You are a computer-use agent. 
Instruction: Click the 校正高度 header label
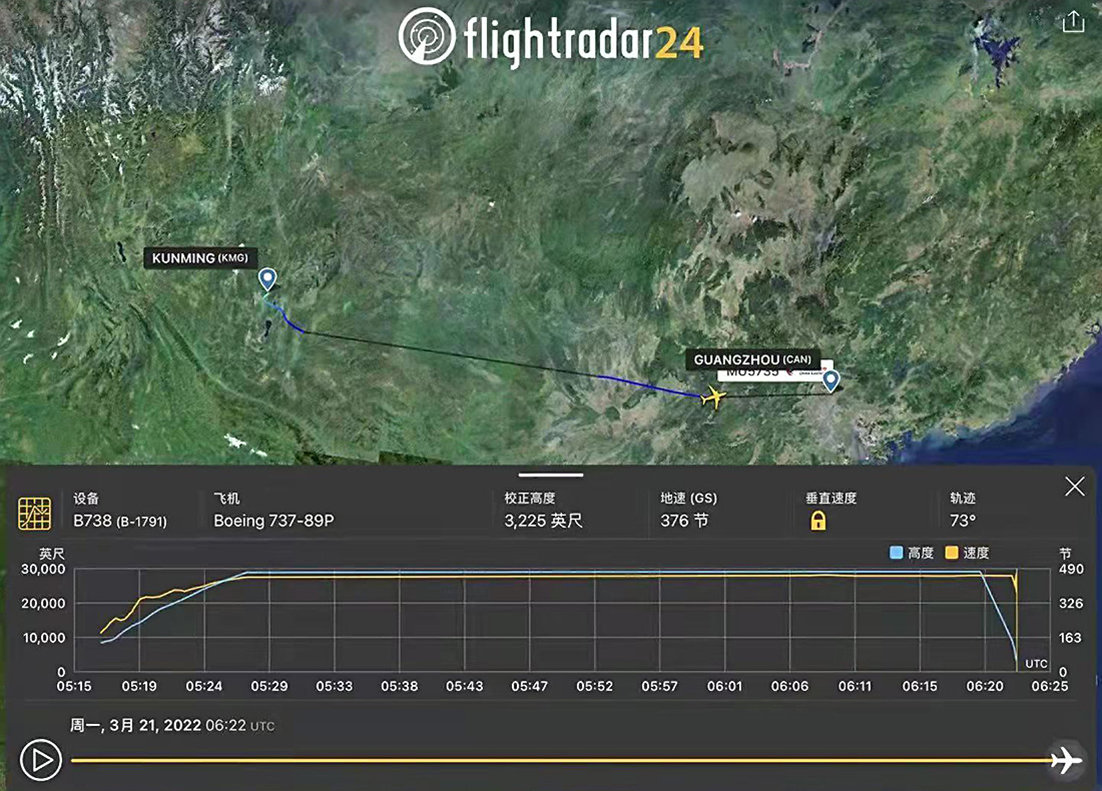530,498
